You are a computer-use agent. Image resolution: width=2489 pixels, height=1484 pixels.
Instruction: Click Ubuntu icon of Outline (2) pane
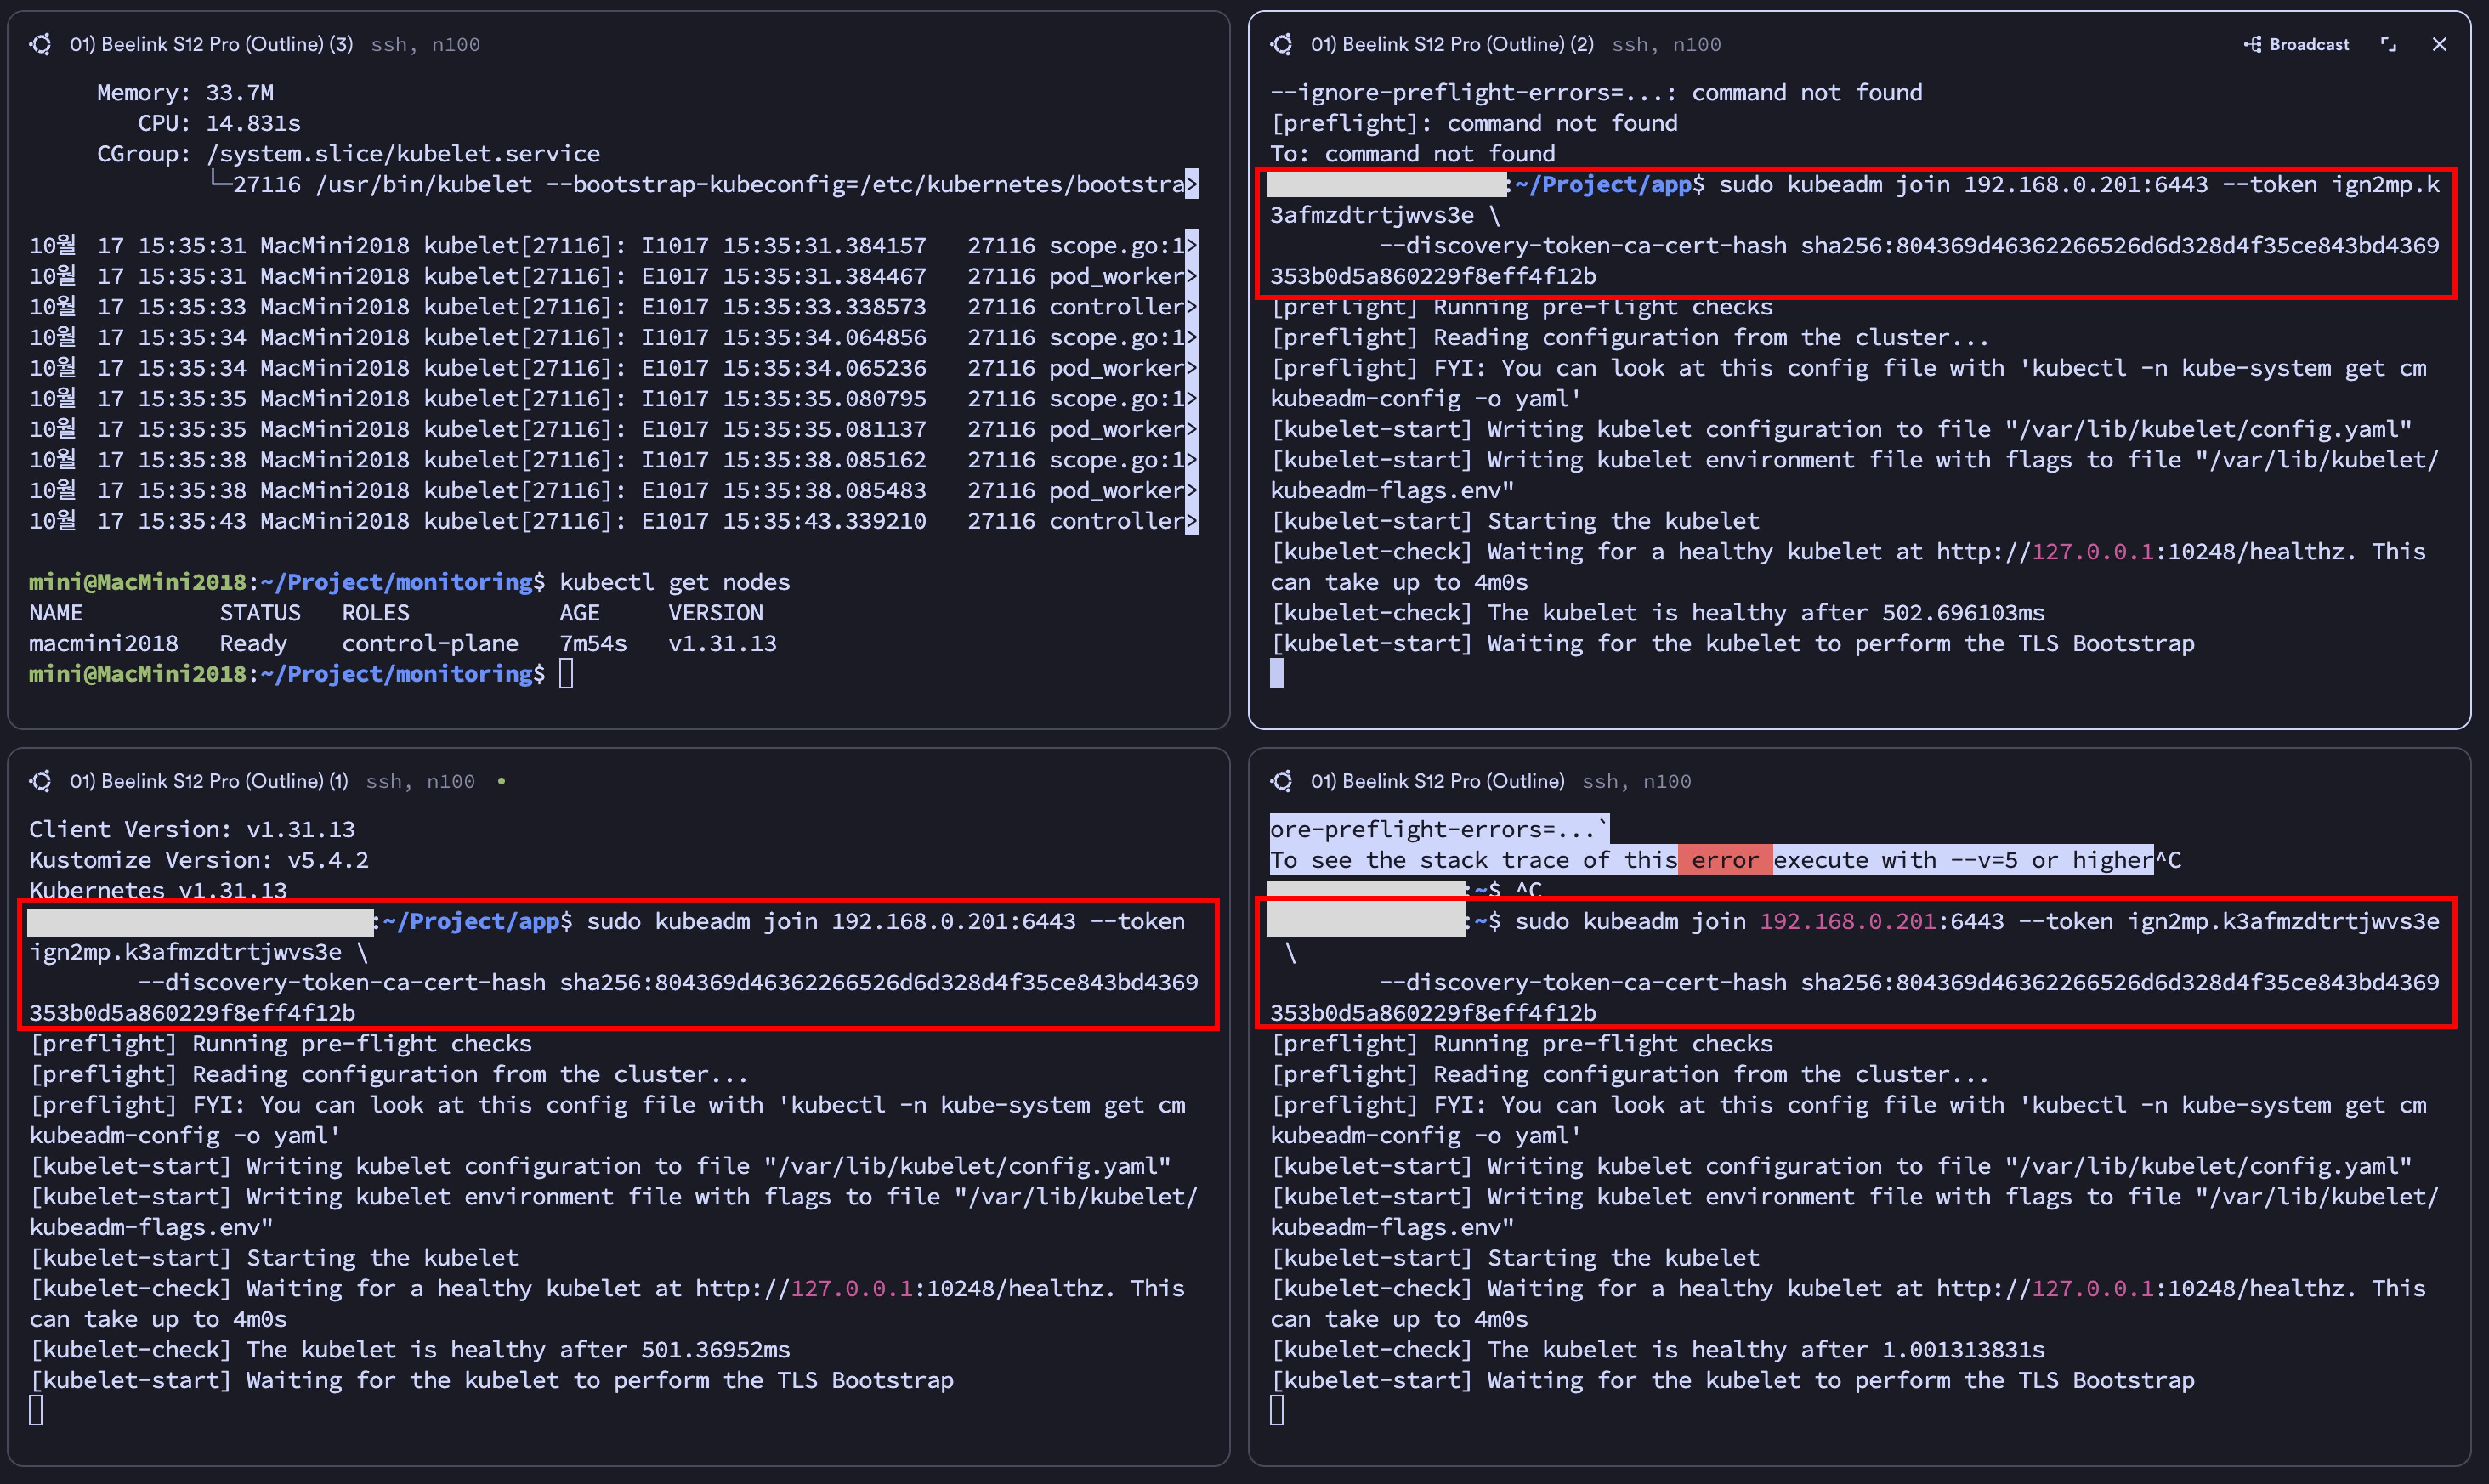(x=1282, y=44)
